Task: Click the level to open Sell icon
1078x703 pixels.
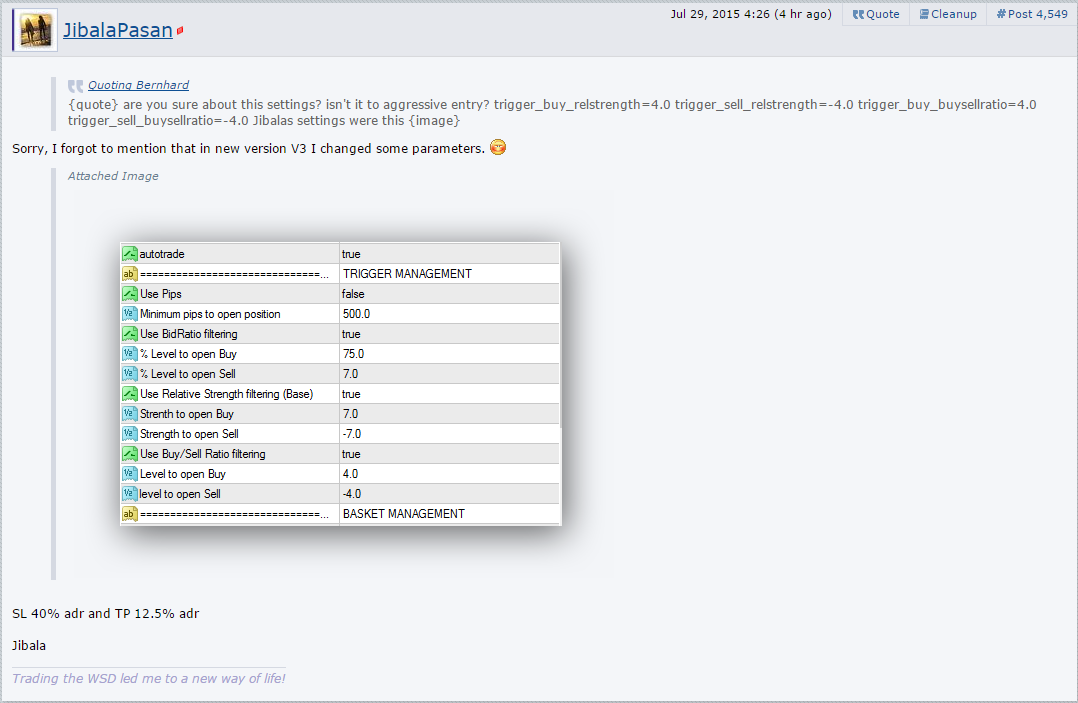Action: tap(130, 493)
